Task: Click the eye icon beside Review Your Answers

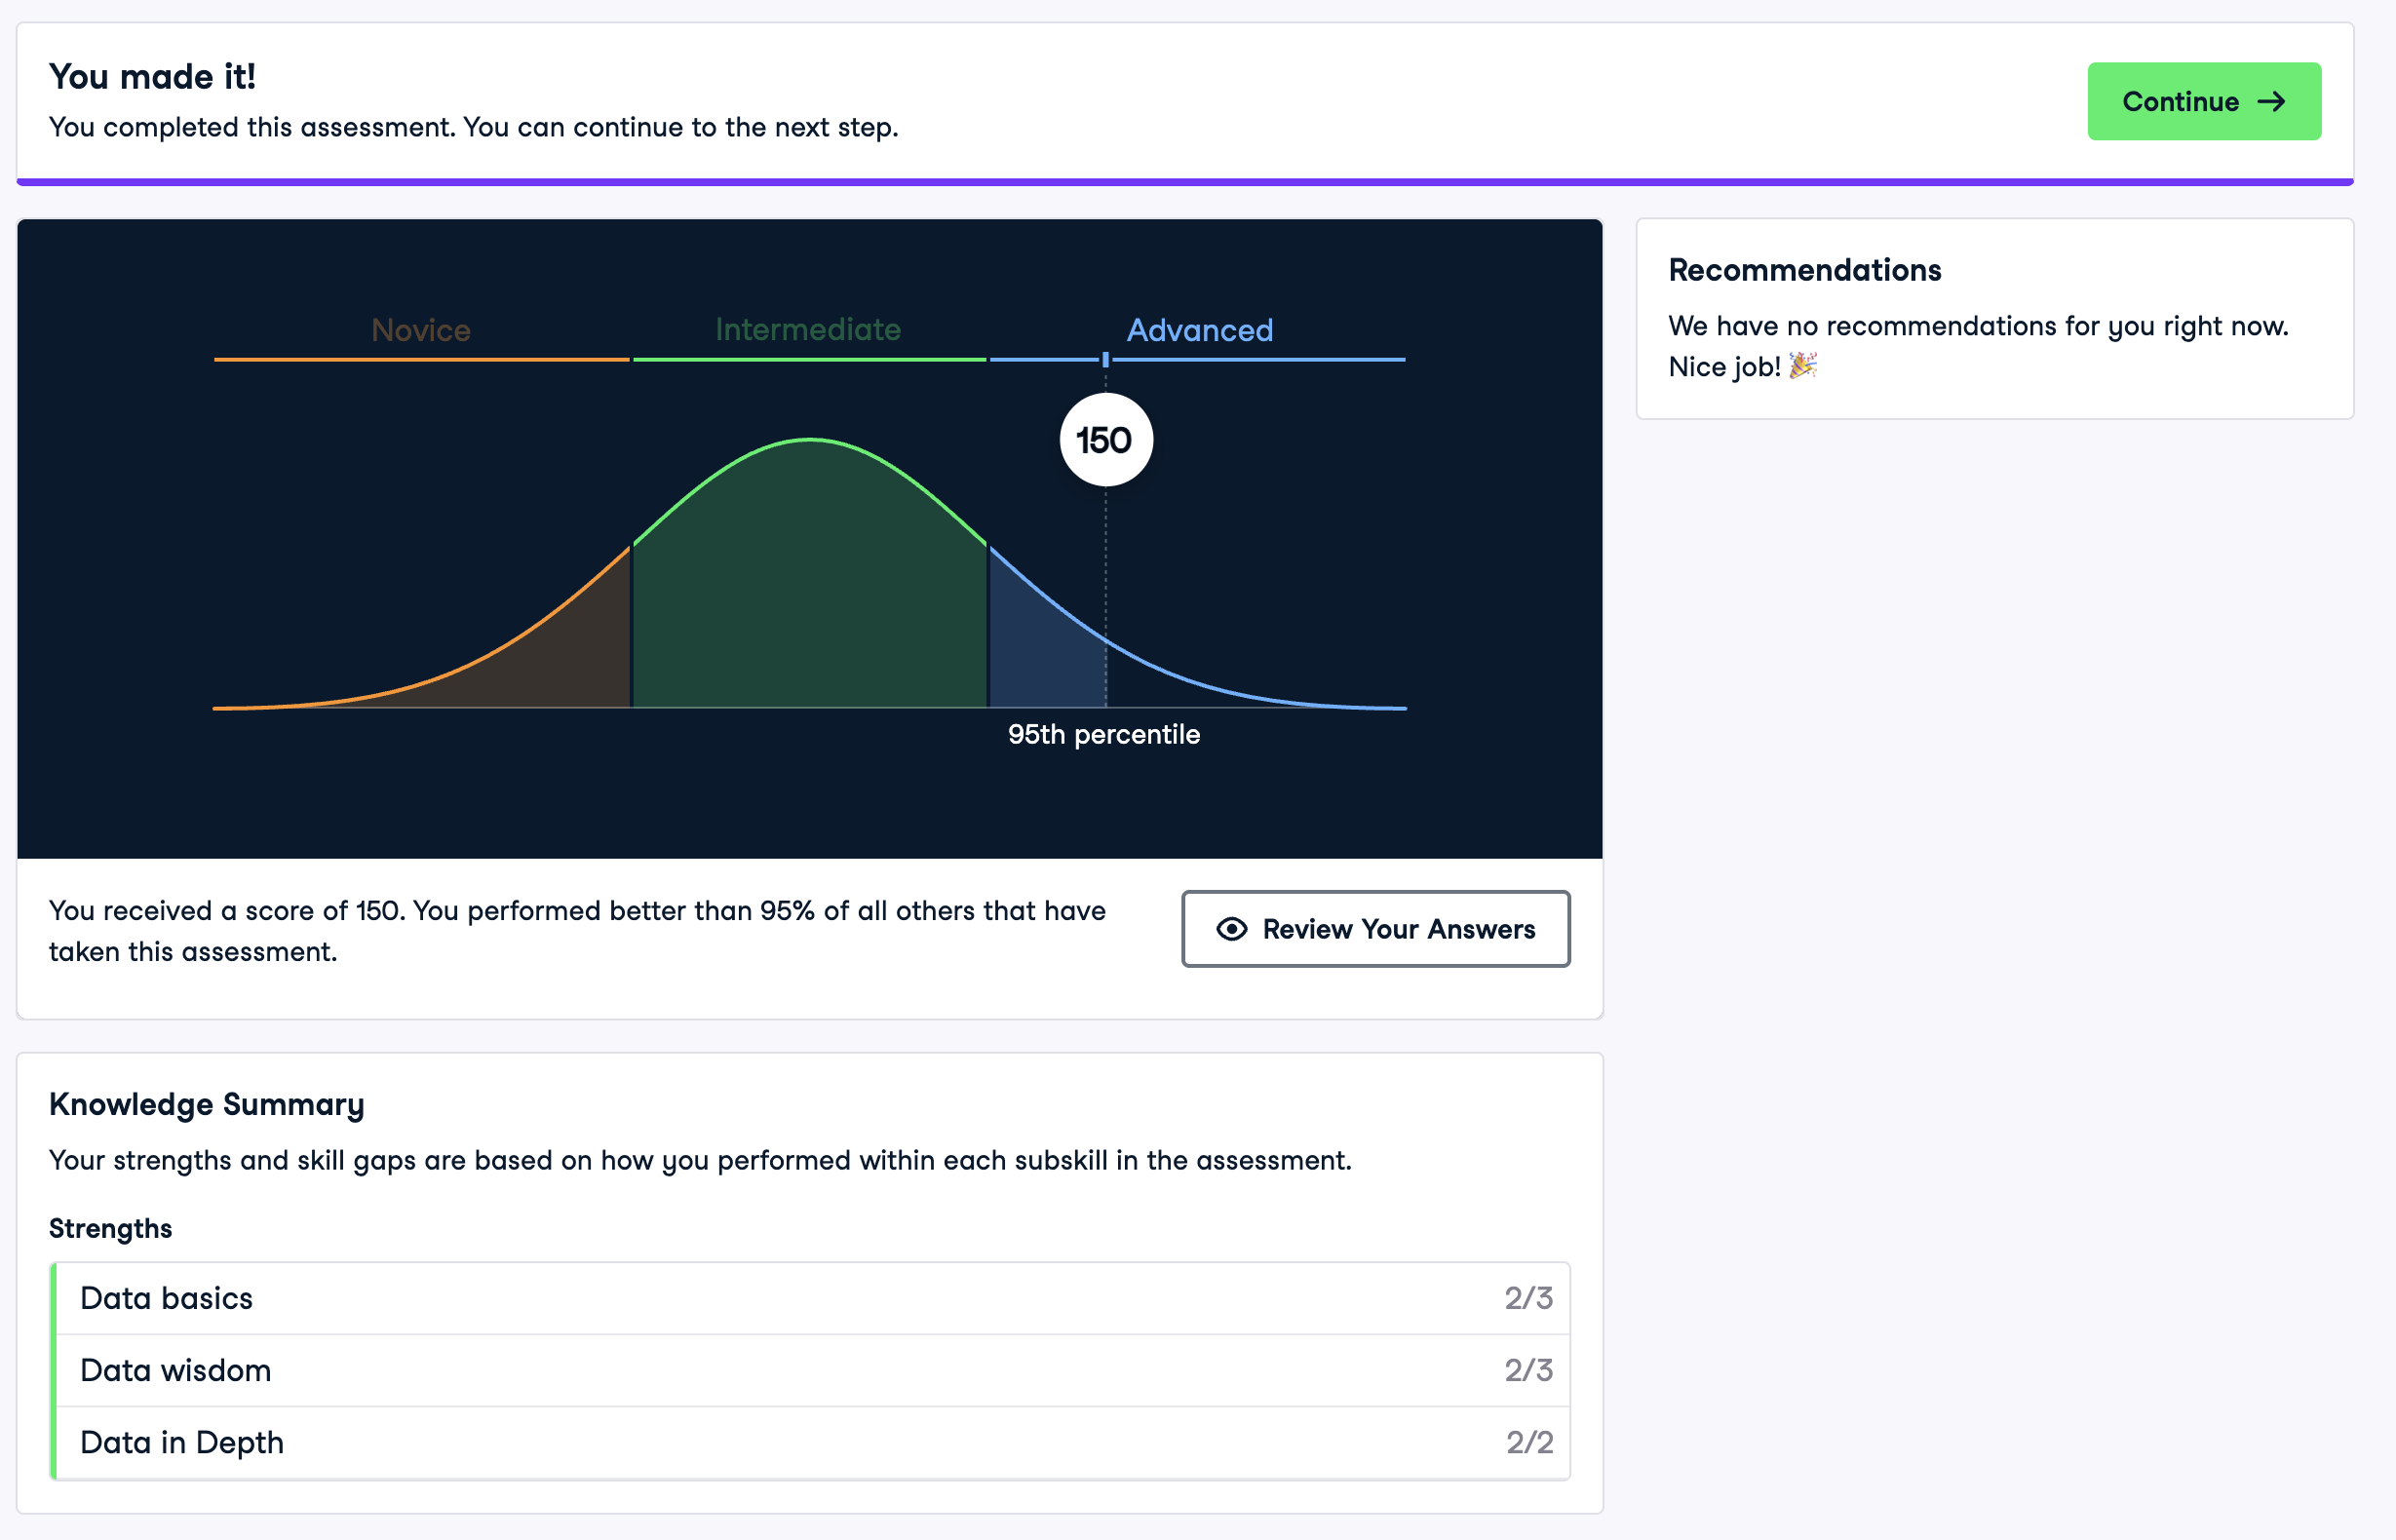Action: [x=1231, y=929]
